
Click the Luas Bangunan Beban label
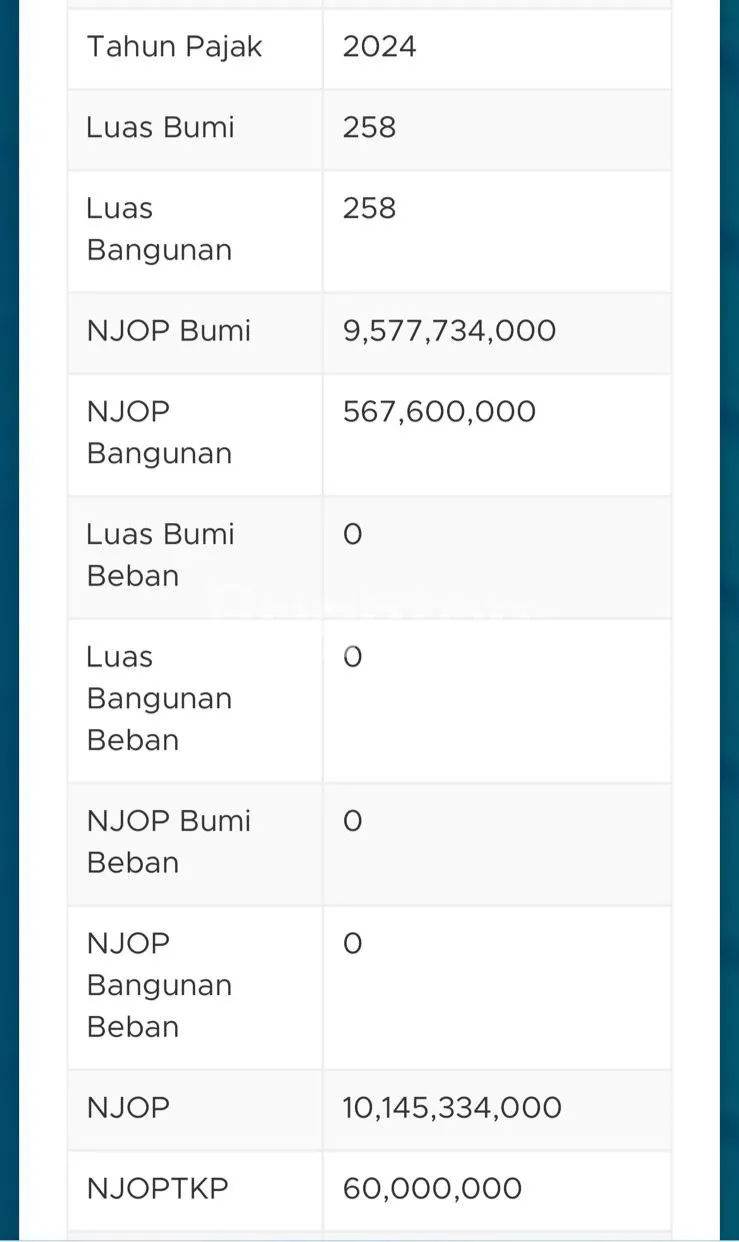tap(159, 698)
